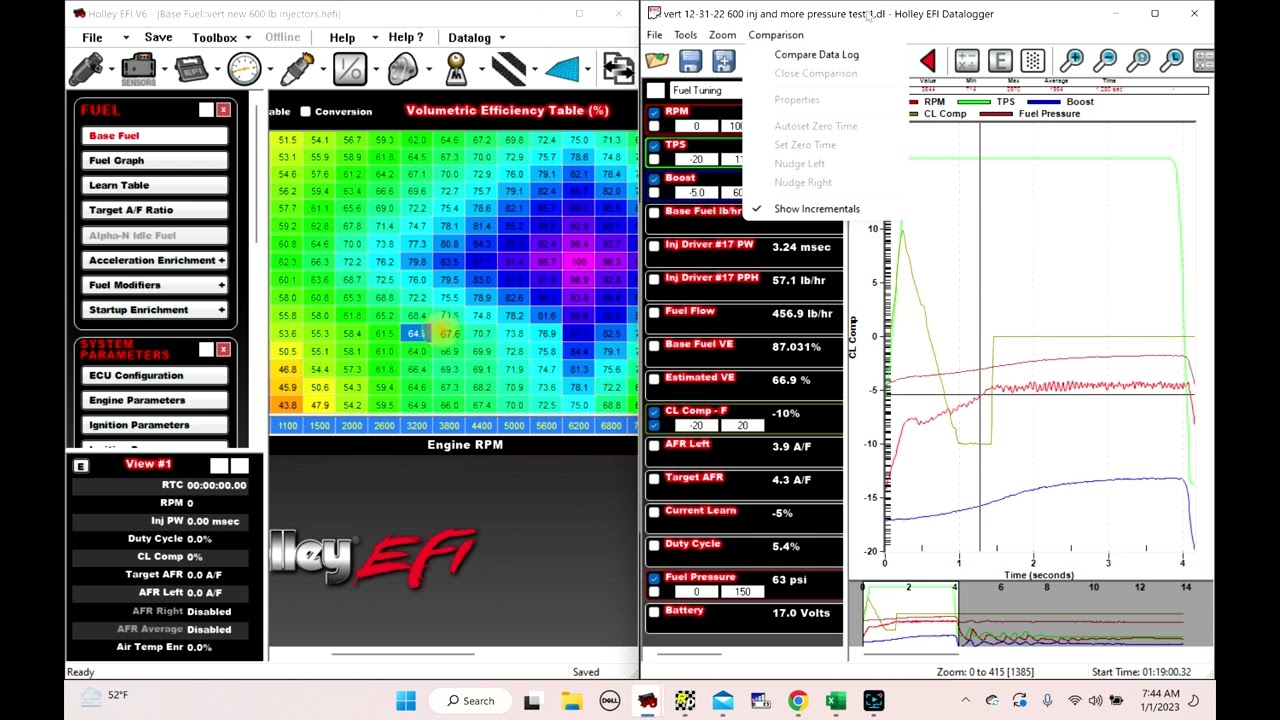The image size is (1280, 720).
Task: Open the Sensors toolbar icon
Action: click(138, 69)
